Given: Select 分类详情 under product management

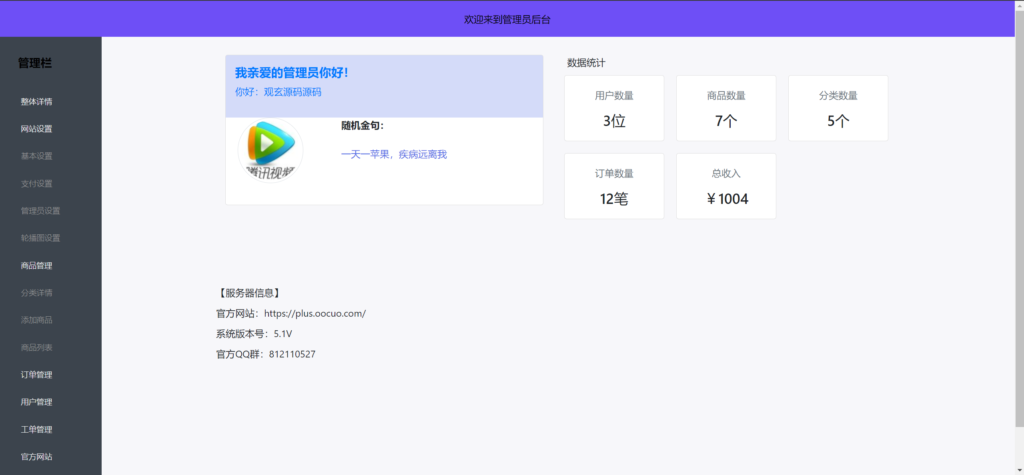Looking at the screenshot, I should (x=37, y=293).
